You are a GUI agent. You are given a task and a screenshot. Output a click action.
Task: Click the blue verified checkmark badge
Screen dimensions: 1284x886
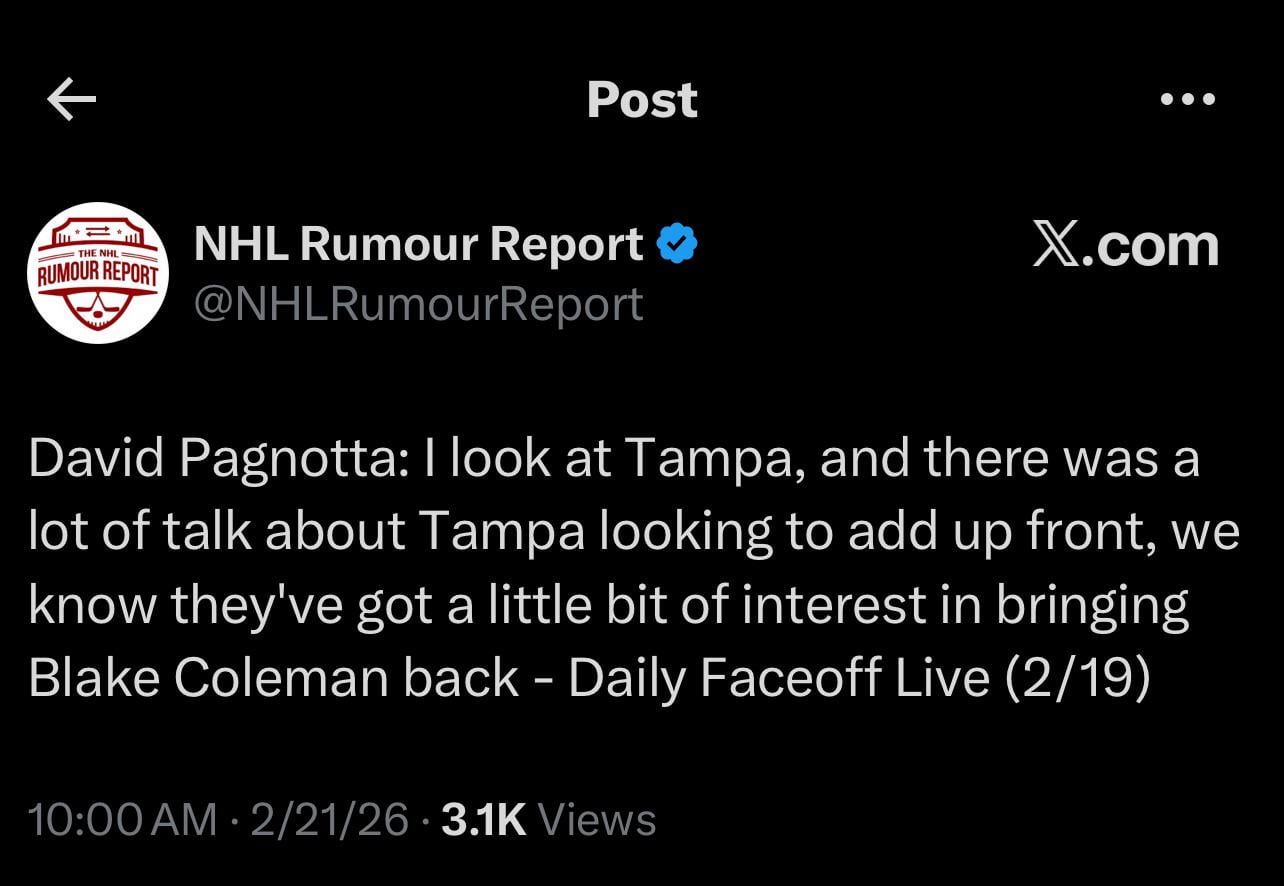677,245
